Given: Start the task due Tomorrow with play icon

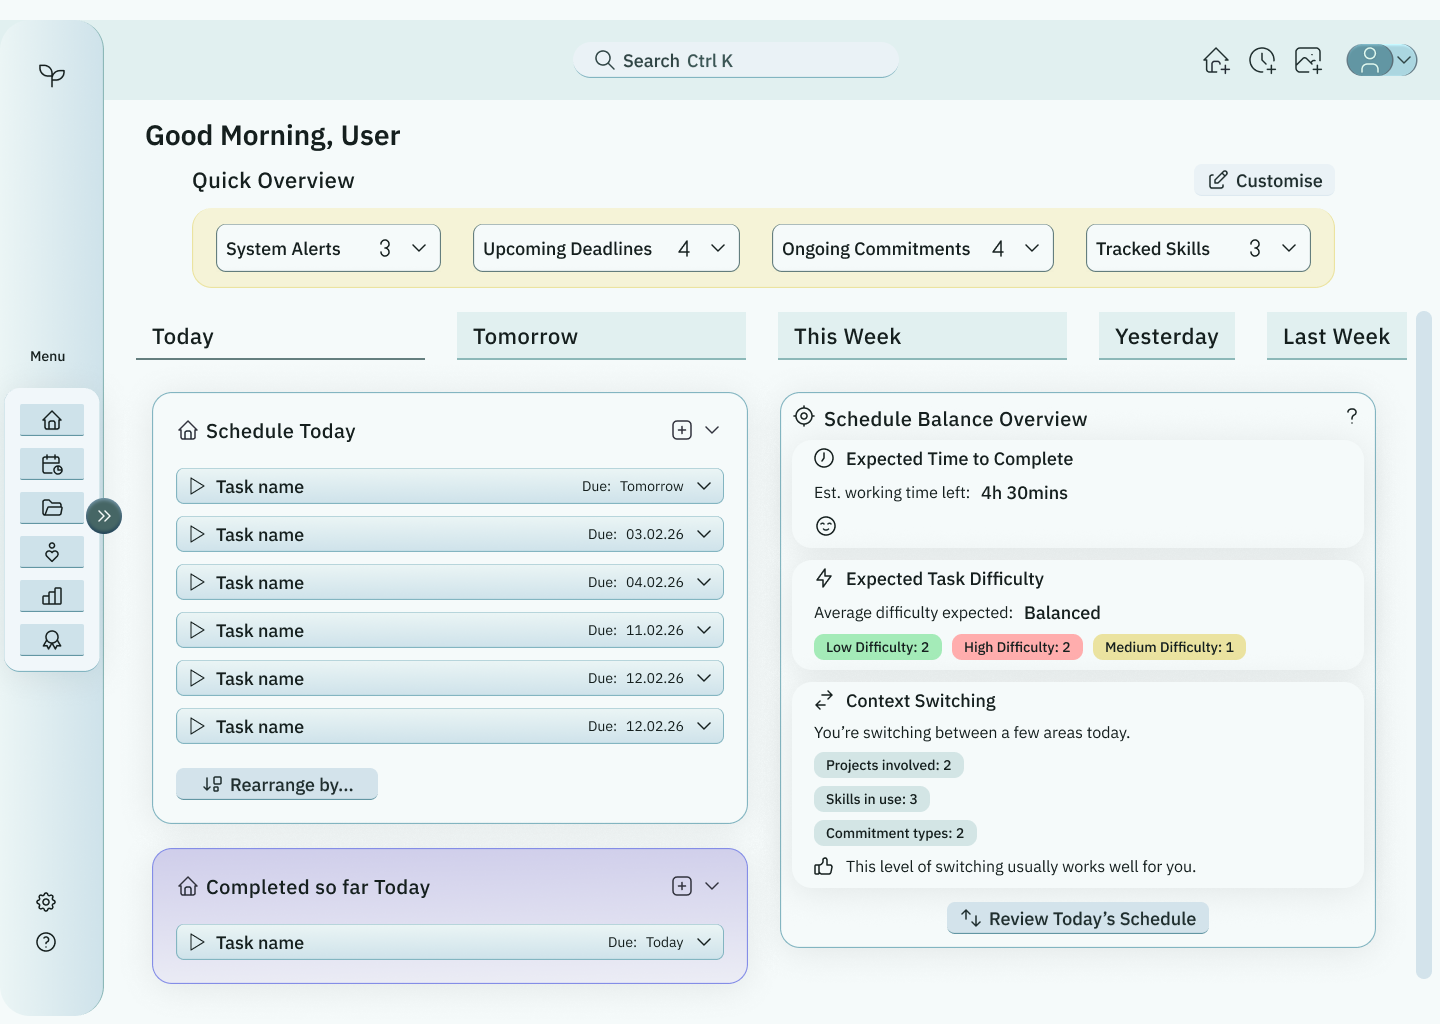Looking at the screenshot, I should tap(197, 486).
